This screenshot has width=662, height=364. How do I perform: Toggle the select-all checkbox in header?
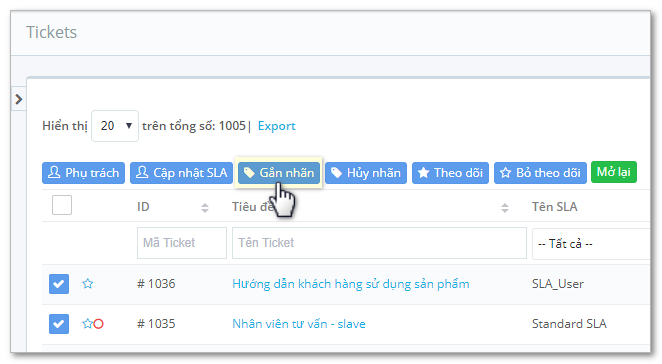pyautogui.click(x=62, y=205)
